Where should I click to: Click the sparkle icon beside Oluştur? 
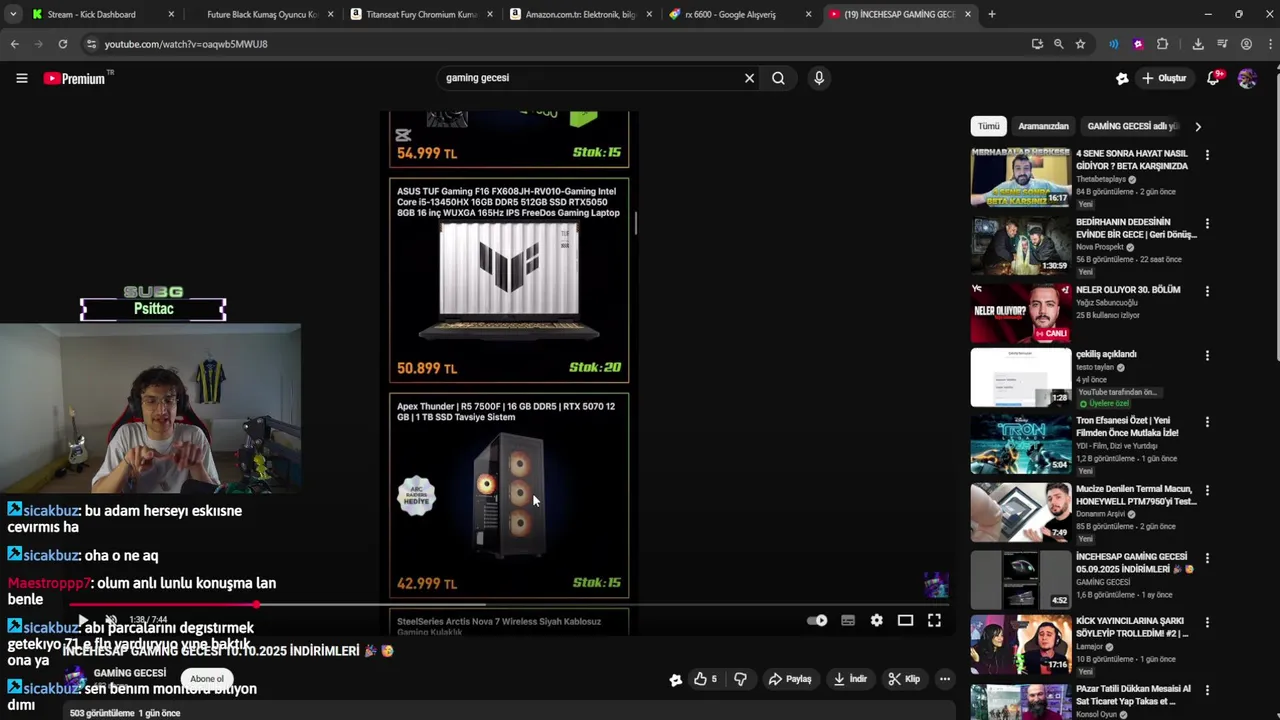1122,78
